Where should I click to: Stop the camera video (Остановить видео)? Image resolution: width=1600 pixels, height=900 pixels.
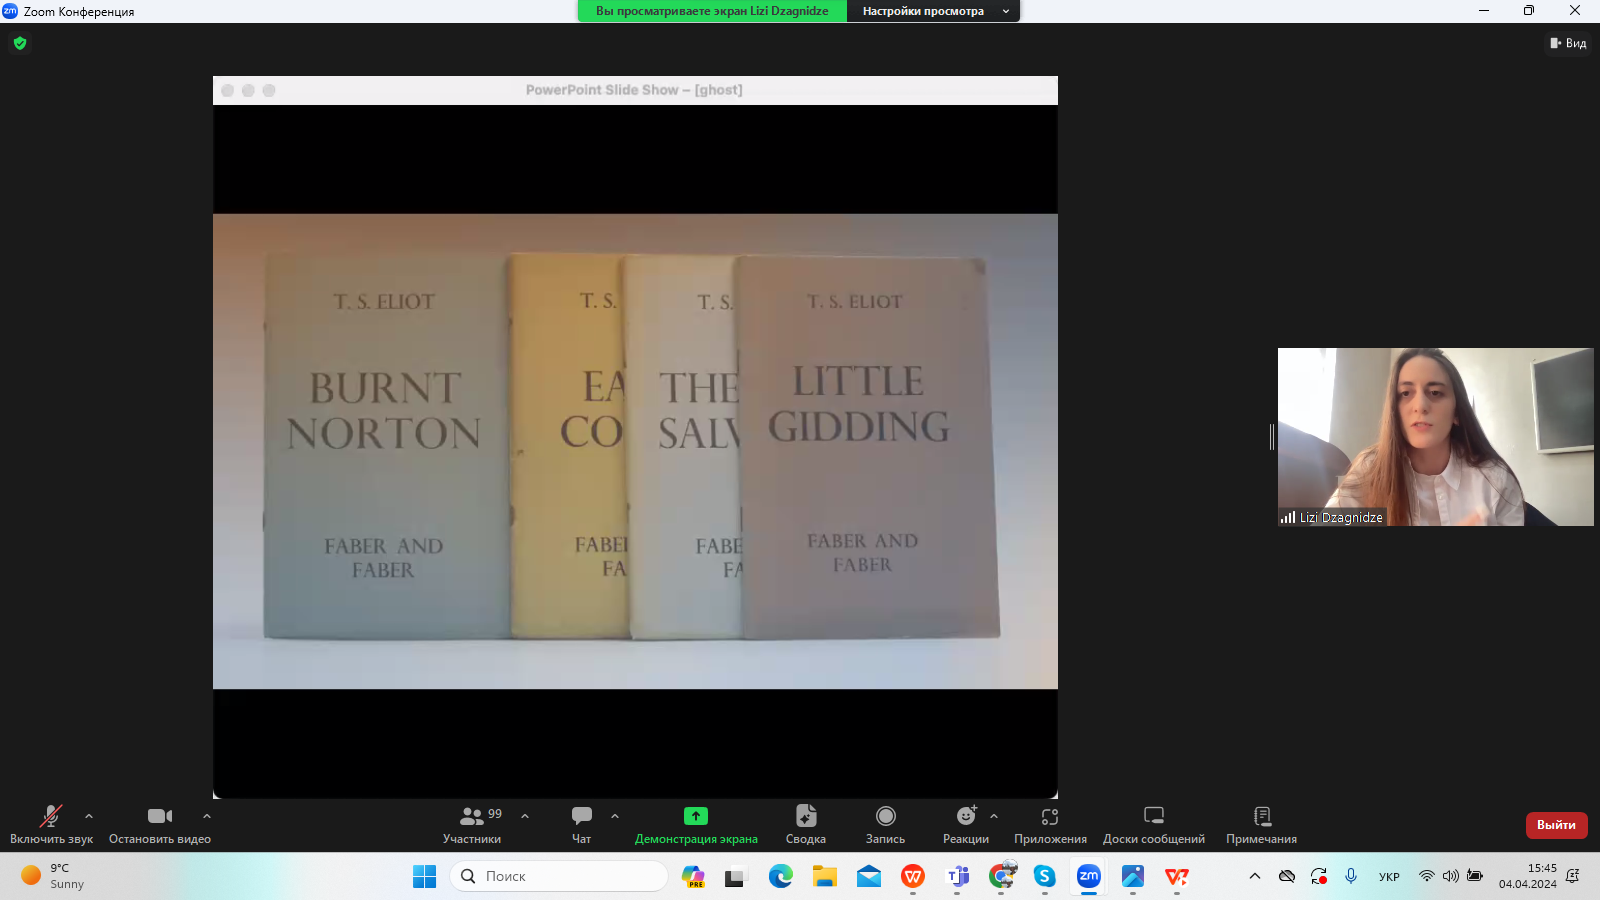click(160, 824)
